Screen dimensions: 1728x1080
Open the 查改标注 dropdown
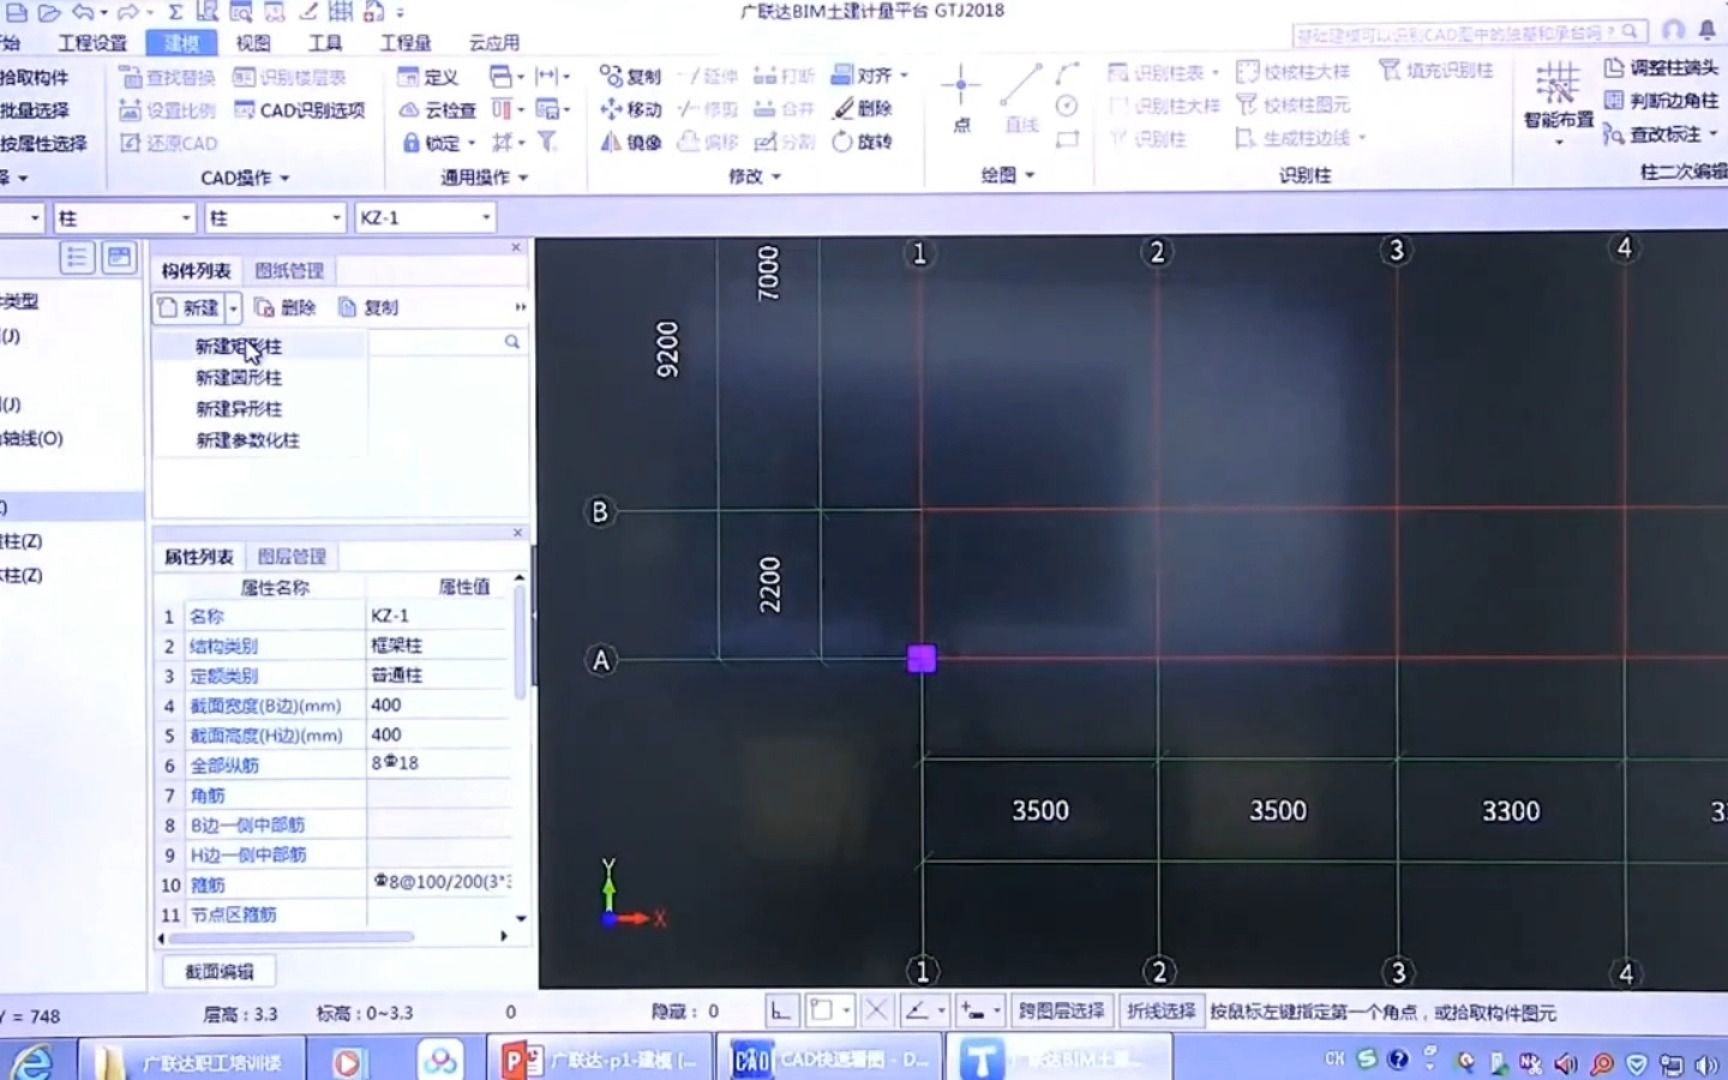[1713, 133]
